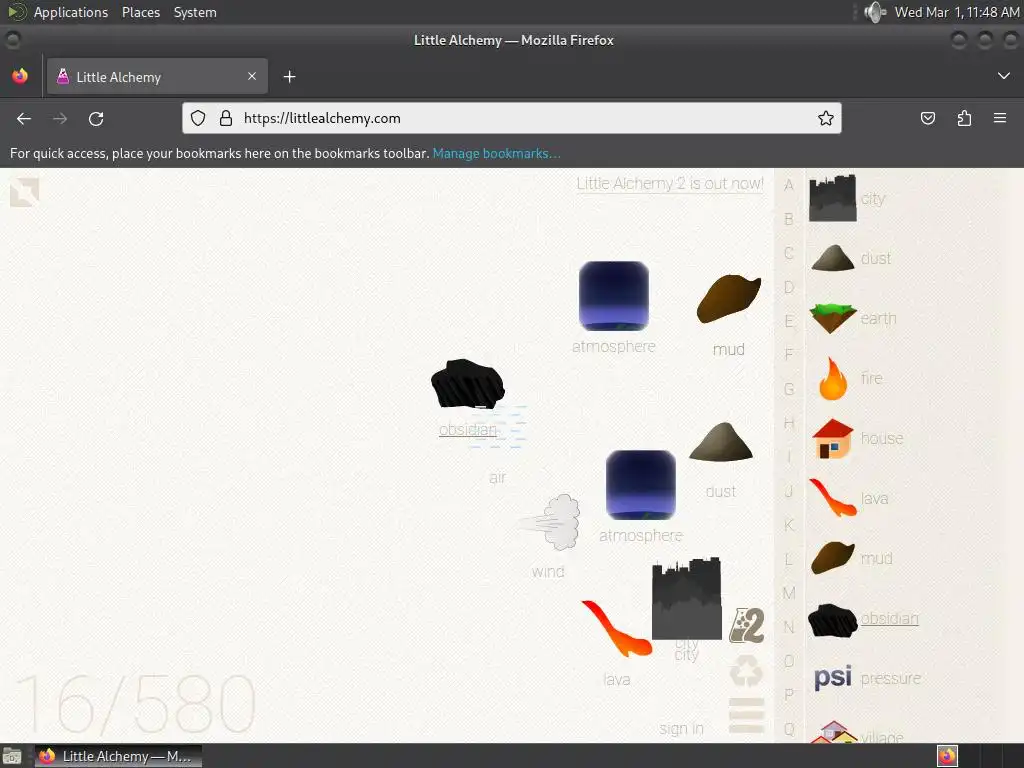The width and height of the screenshot is (1024, 768).
Task: Click the wind element on the workspace
Action: pyautogui.click(x=549, y=522)
